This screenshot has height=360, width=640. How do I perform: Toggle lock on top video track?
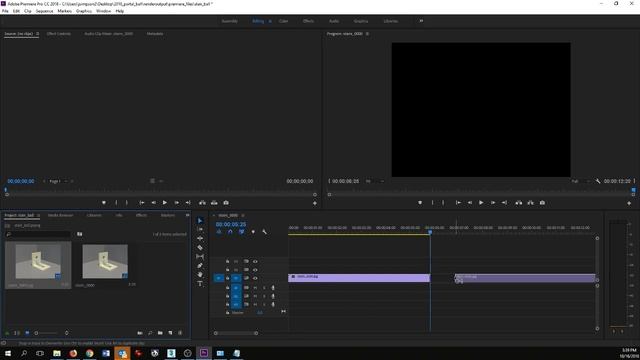click(x=227, y=261)
